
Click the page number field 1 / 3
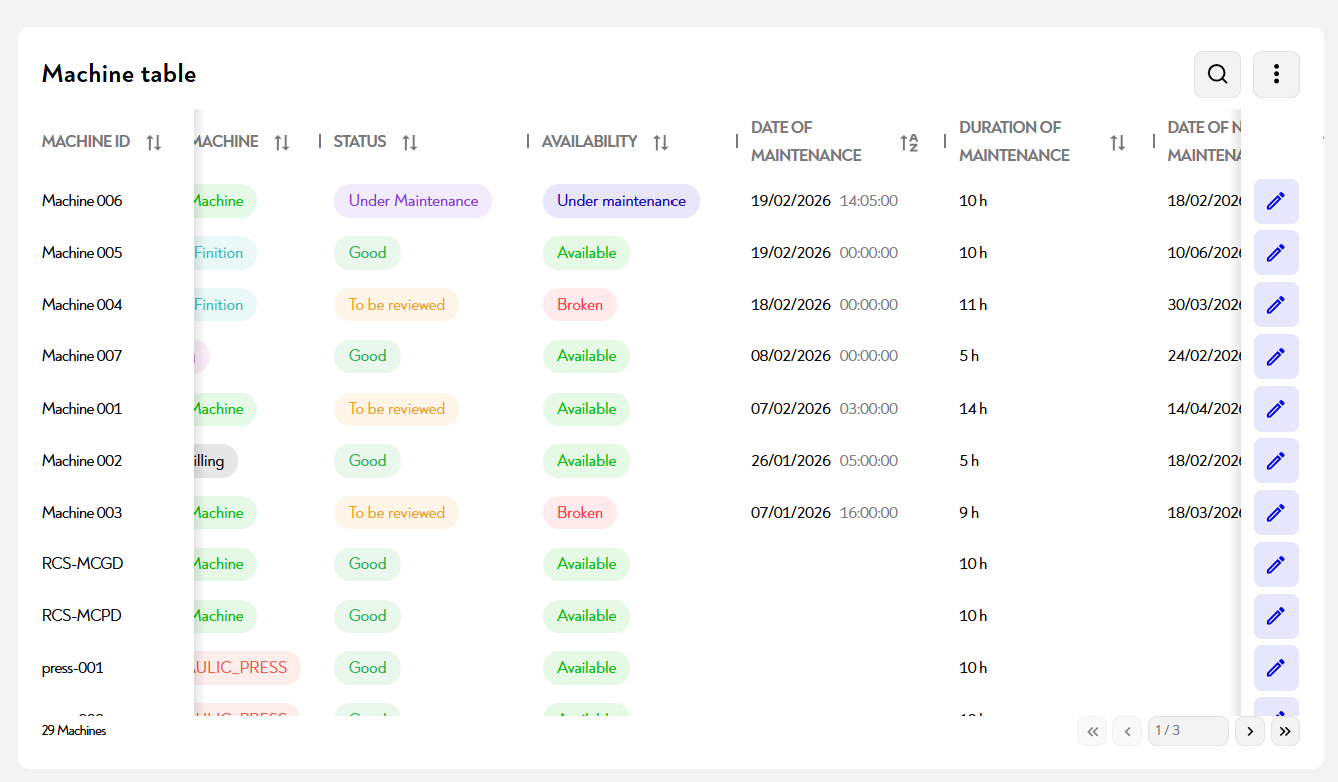tap(1188, 731)
